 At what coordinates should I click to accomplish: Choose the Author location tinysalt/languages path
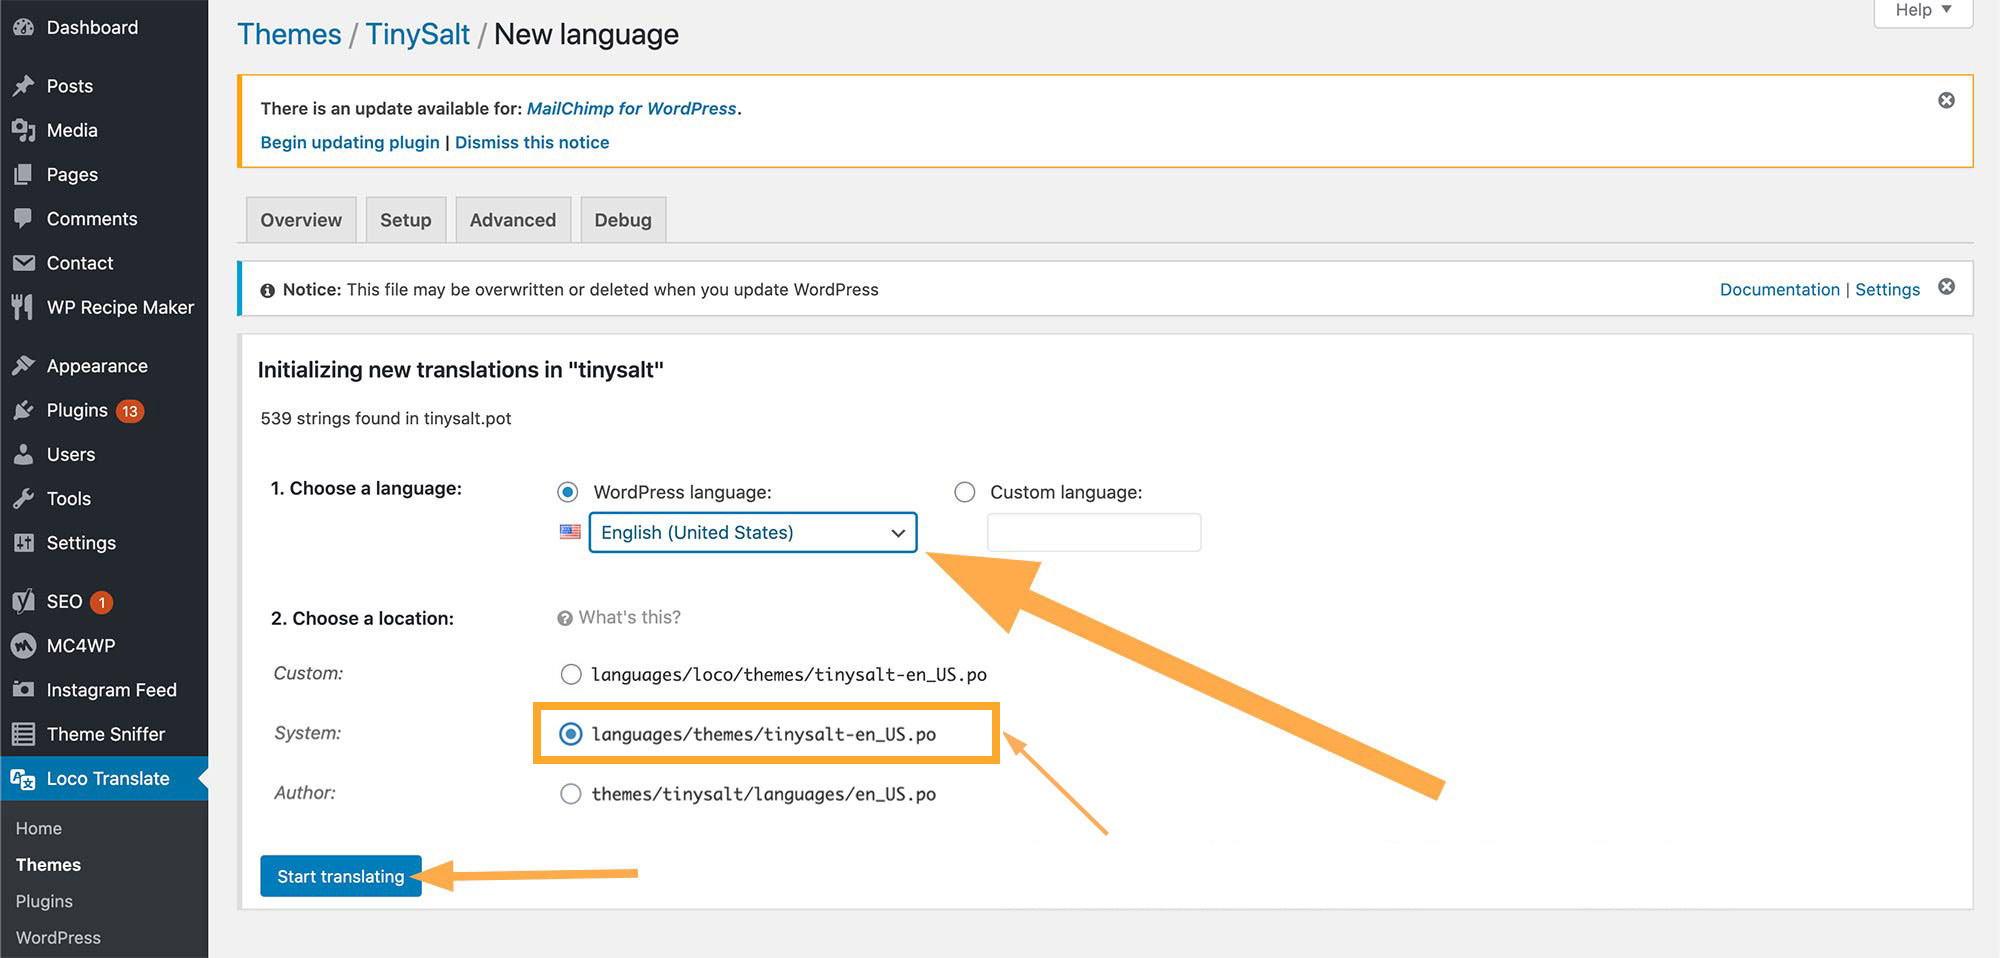point(570,793)
